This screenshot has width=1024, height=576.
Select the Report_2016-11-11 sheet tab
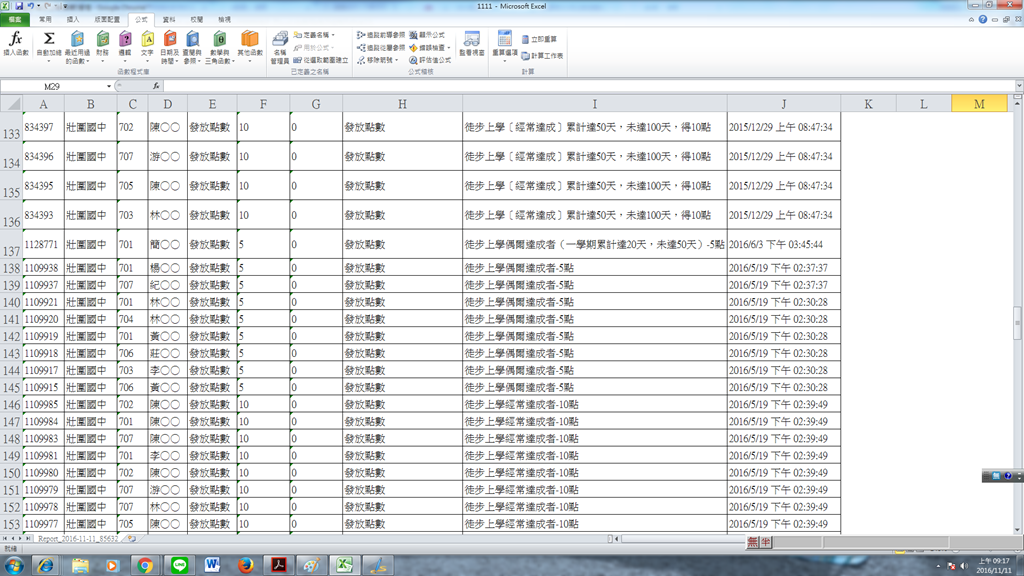click(78, 539)
